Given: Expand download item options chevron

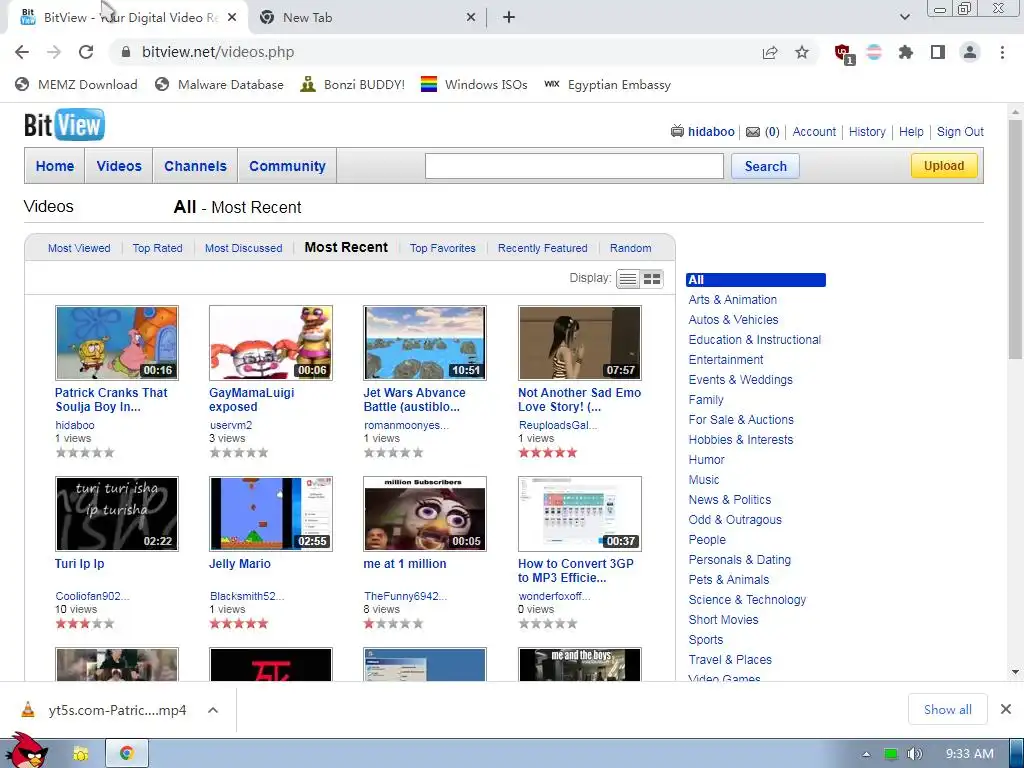Looking at the screenshot, I should point(213,710).
